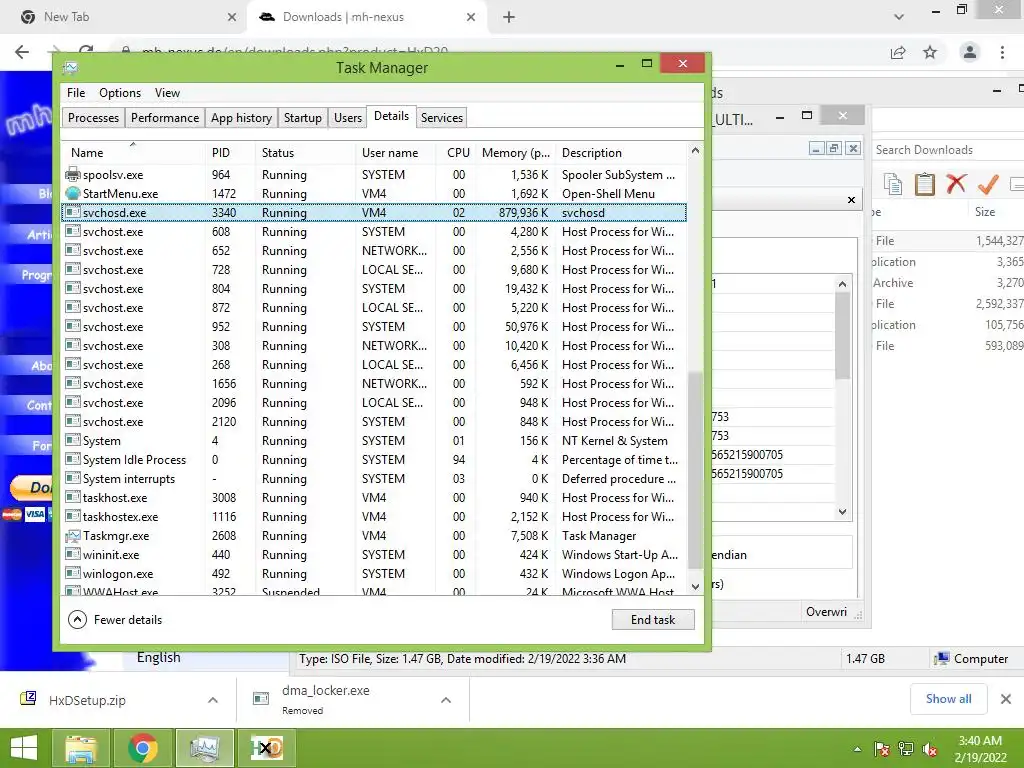Select the StartMenu.exe process row
1024x768 pixels.
coord(374,194)
